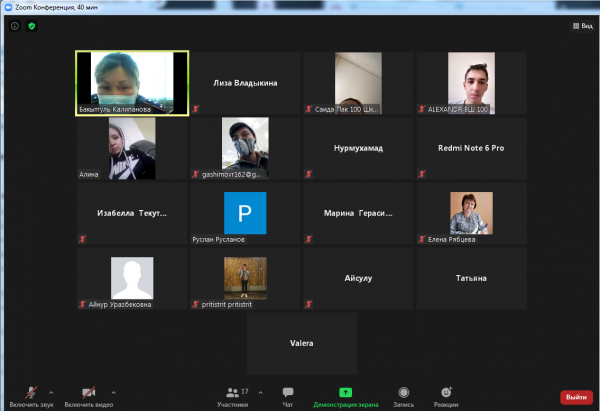Select Бакытгуль Калипанова's video tile

[x=132, y=83]
